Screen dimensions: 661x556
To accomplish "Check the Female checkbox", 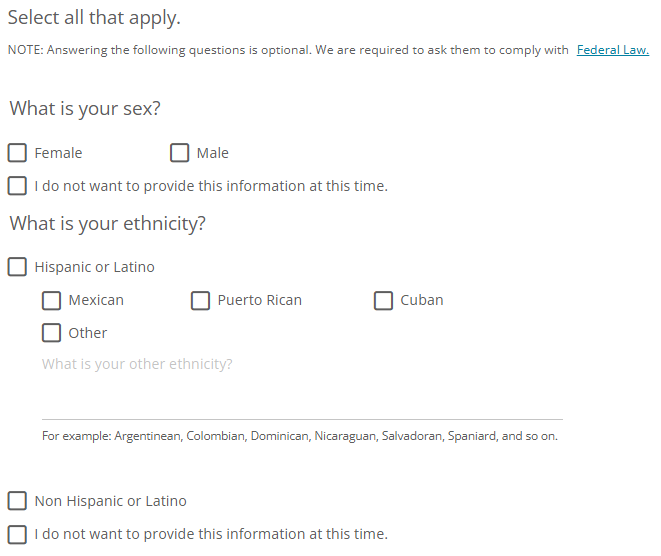I will [17, 153].
